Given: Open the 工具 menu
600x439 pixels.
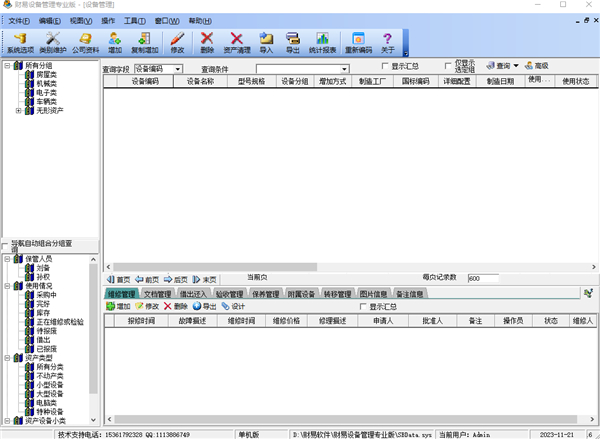Looking at the screenshot, I should pyautogui.click(x=135, y=20).
